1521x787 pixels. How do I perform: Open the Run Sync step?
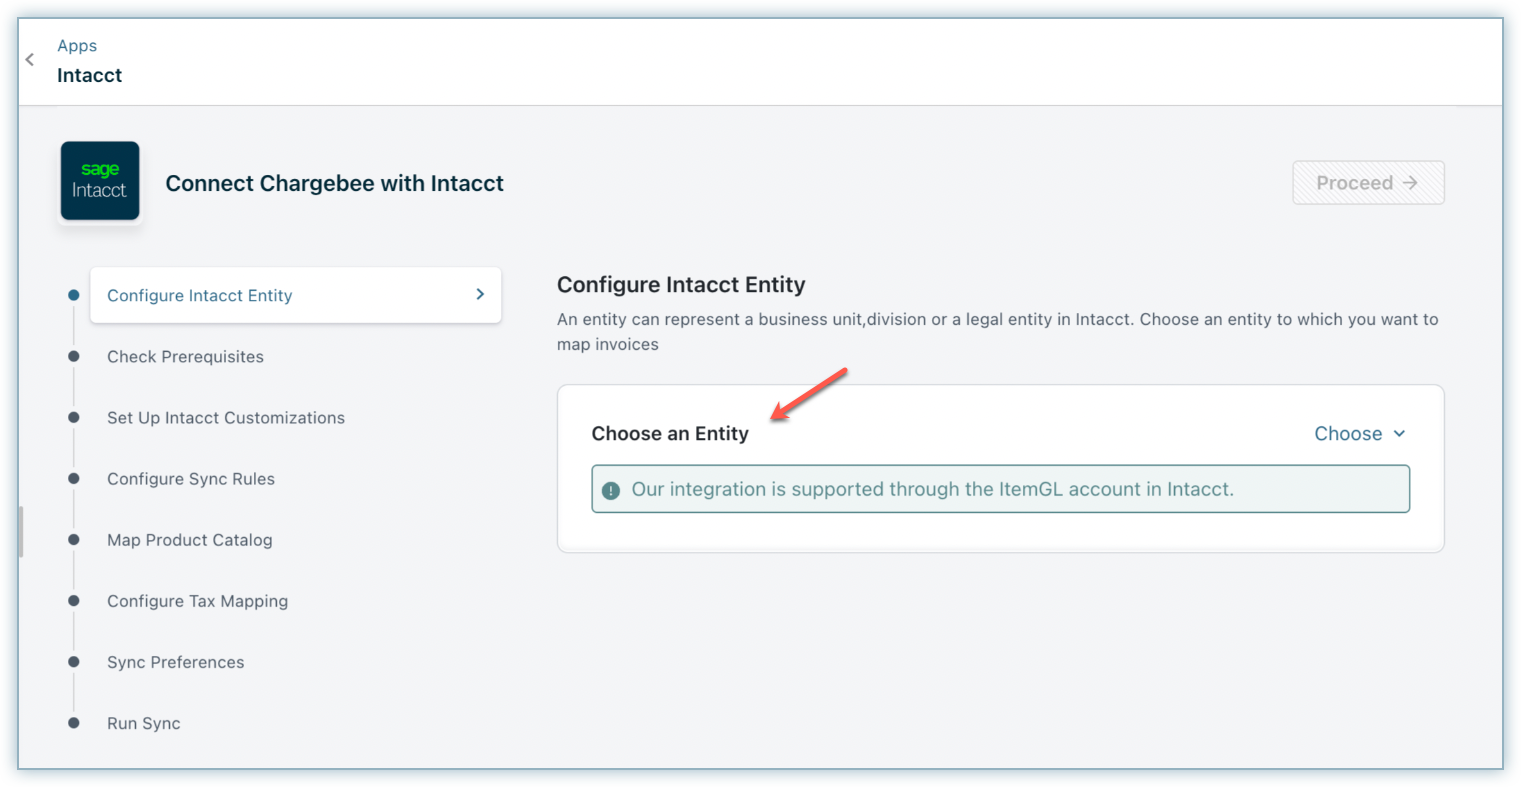point(144,723)
